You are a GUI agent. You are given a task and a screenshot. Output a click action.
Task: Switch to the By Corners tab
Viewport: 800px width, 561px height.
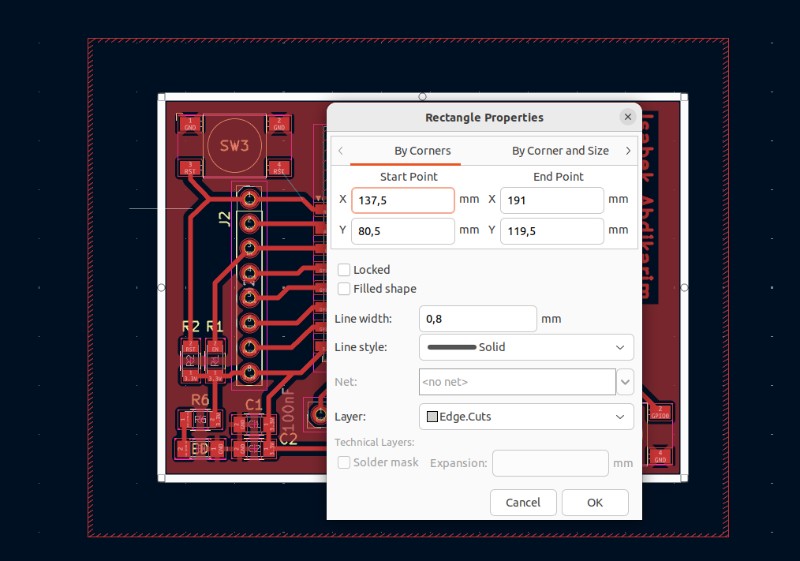[x=422, y=151]
